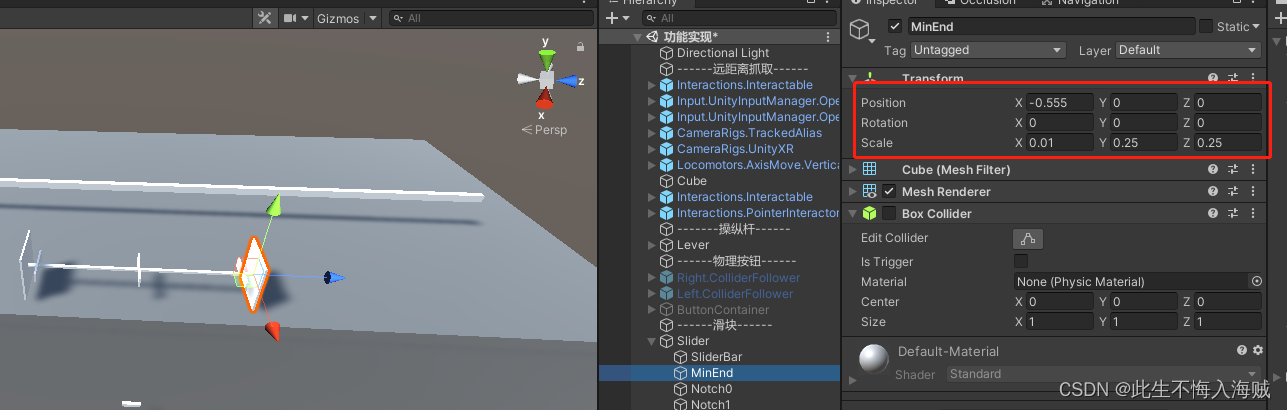Open Transform component more options menu
Image resolution: width=1287 pixels, height=410 pixels.
pyautogui.click(x=1252, y=78)
